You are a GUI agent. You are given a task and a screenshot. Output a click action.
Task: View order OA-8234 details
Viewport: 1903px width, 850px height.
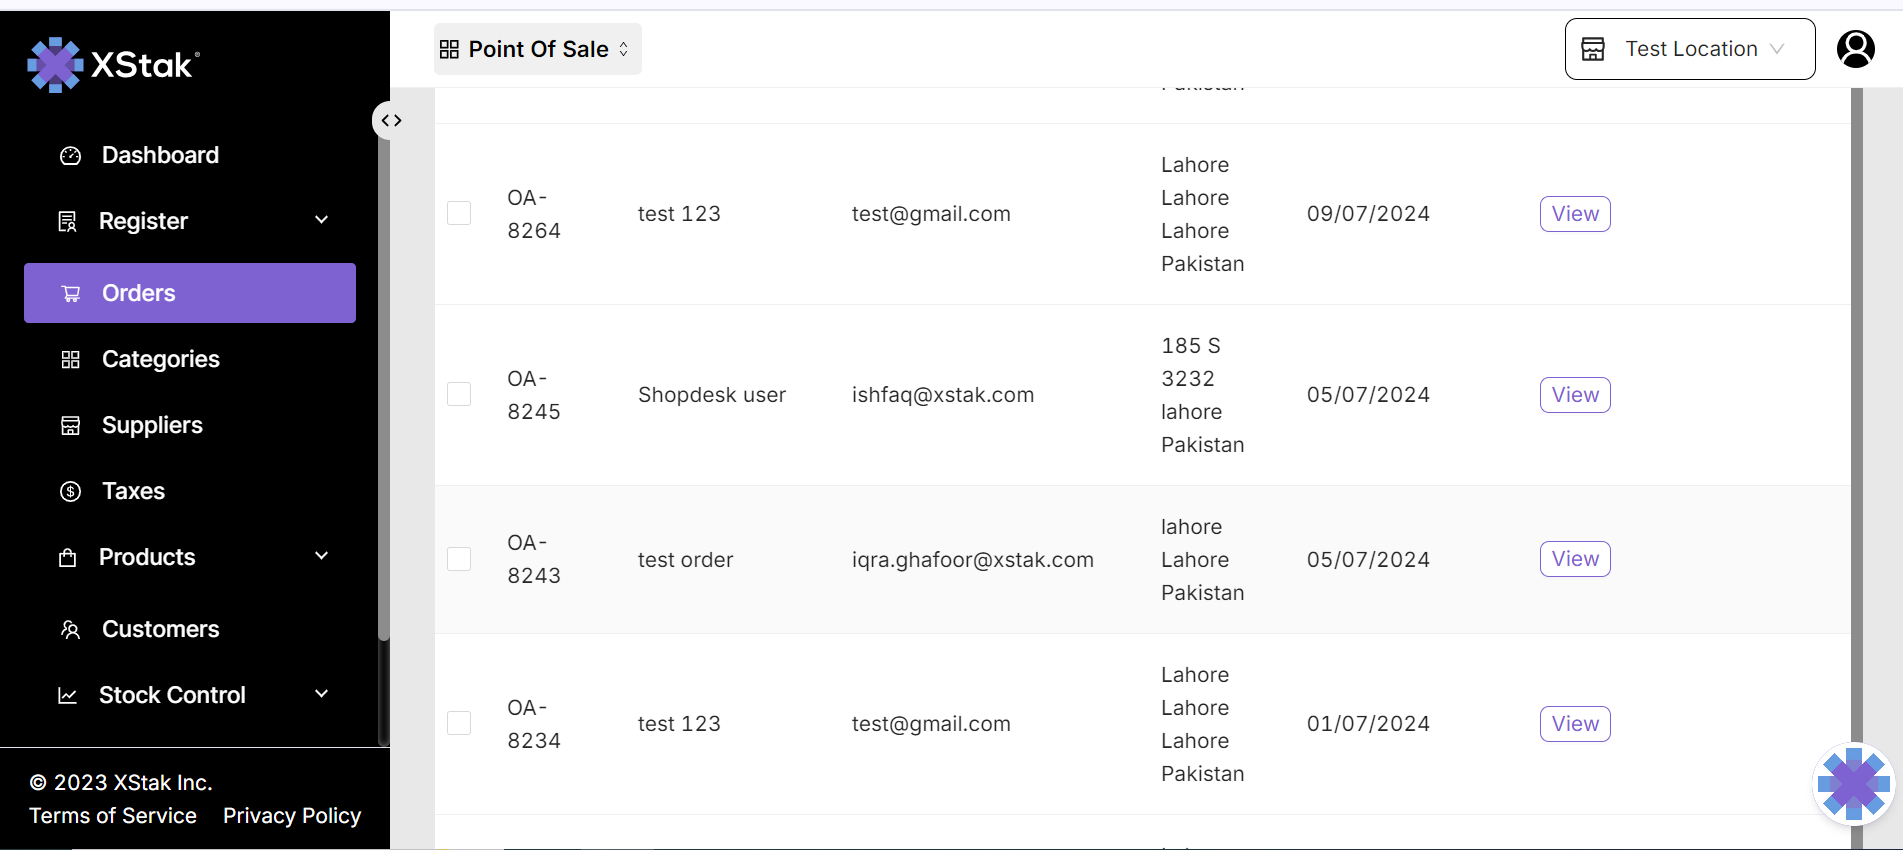click(x=1574, y=724)
